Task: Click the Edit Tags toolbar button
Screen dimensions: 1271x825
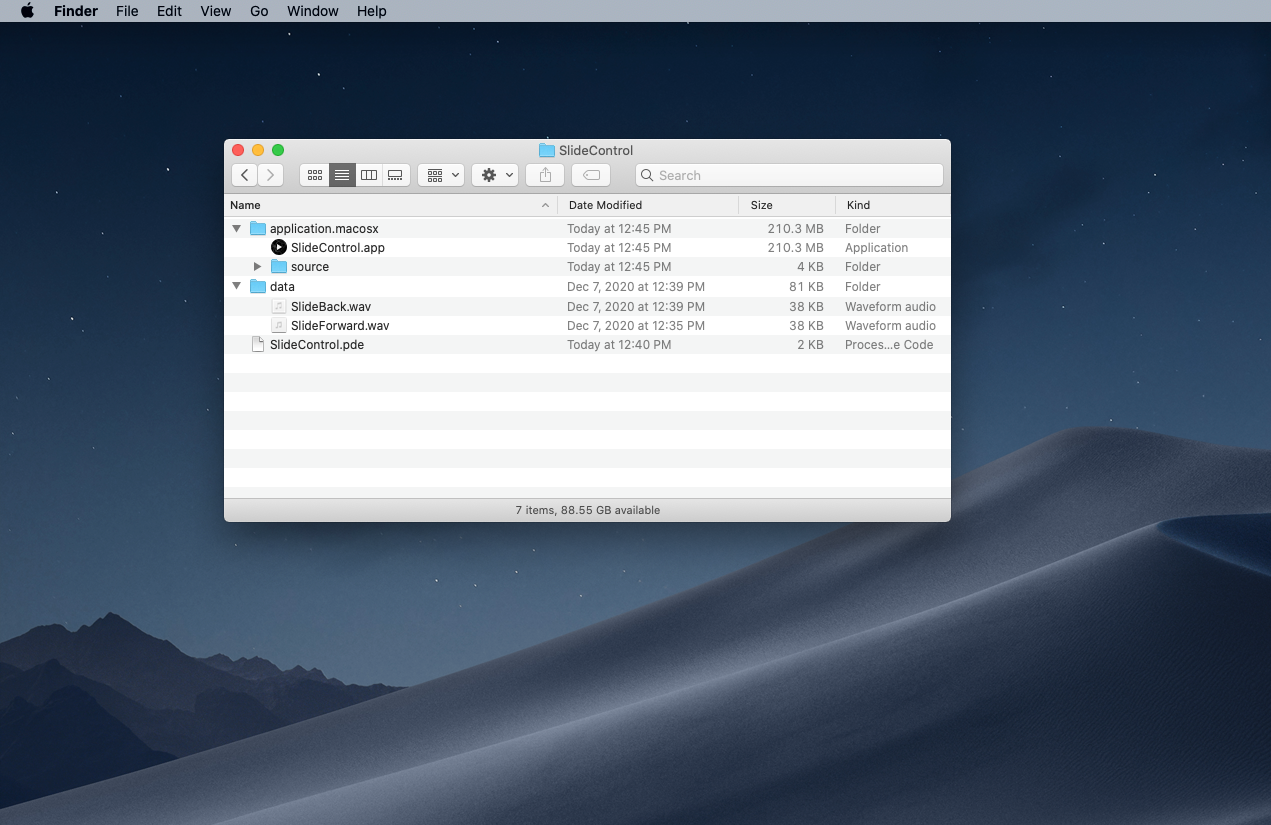Action: [591, 175]
